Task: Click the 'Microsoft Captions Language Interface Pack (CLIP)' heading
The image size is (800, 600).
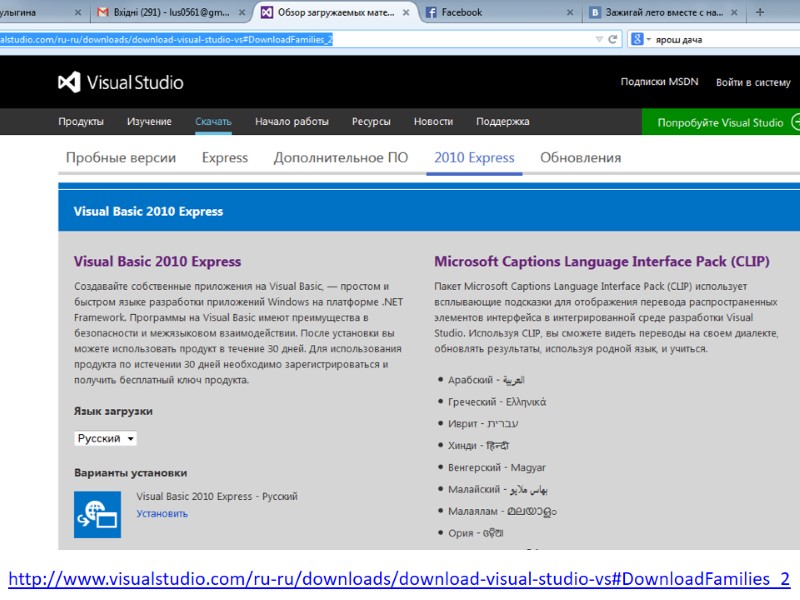Action: tap(602, 262)
